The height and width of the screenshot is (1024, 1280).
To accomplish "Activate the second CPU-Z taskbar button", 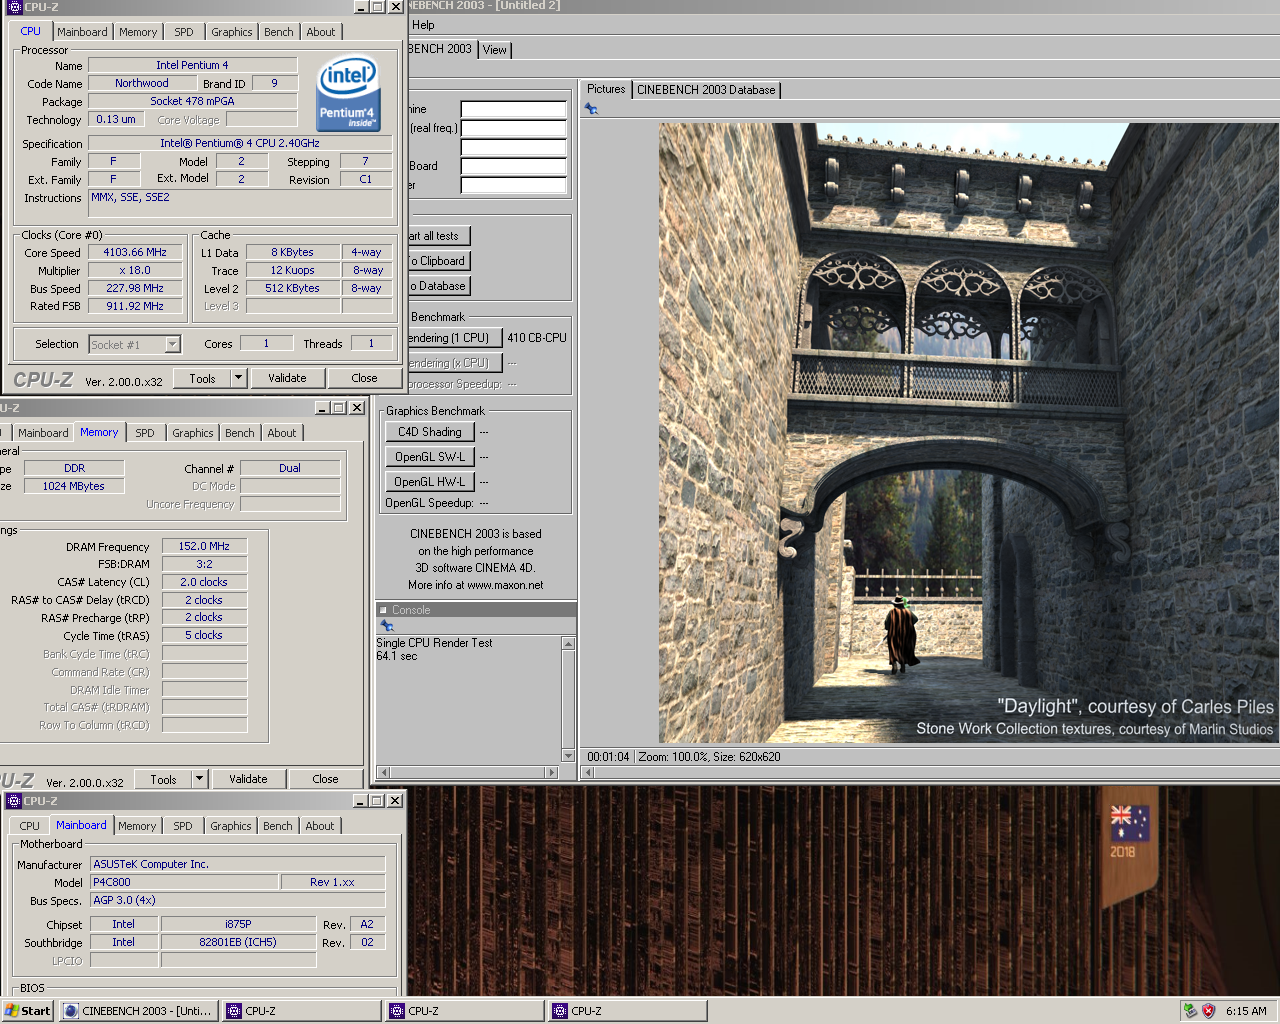I will [465, 1011].
